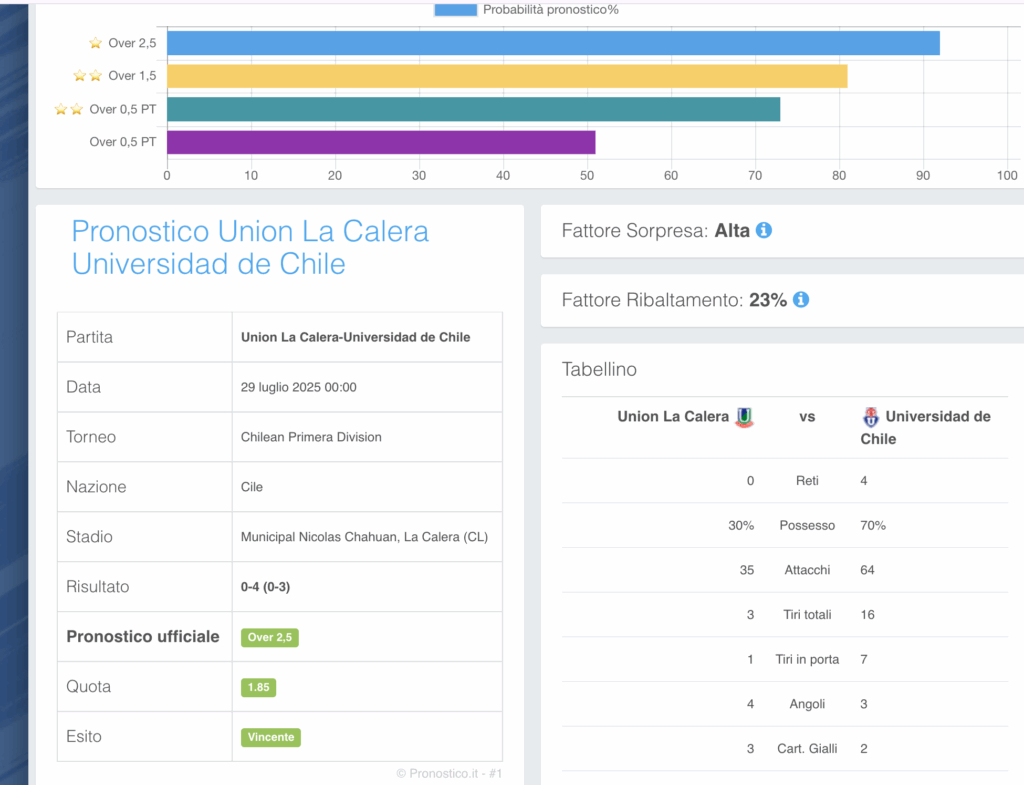This screenshot has height=785, width=1024.
Task: Click the Fattore Ribaltamento 23% text
Action: point(675,300)
